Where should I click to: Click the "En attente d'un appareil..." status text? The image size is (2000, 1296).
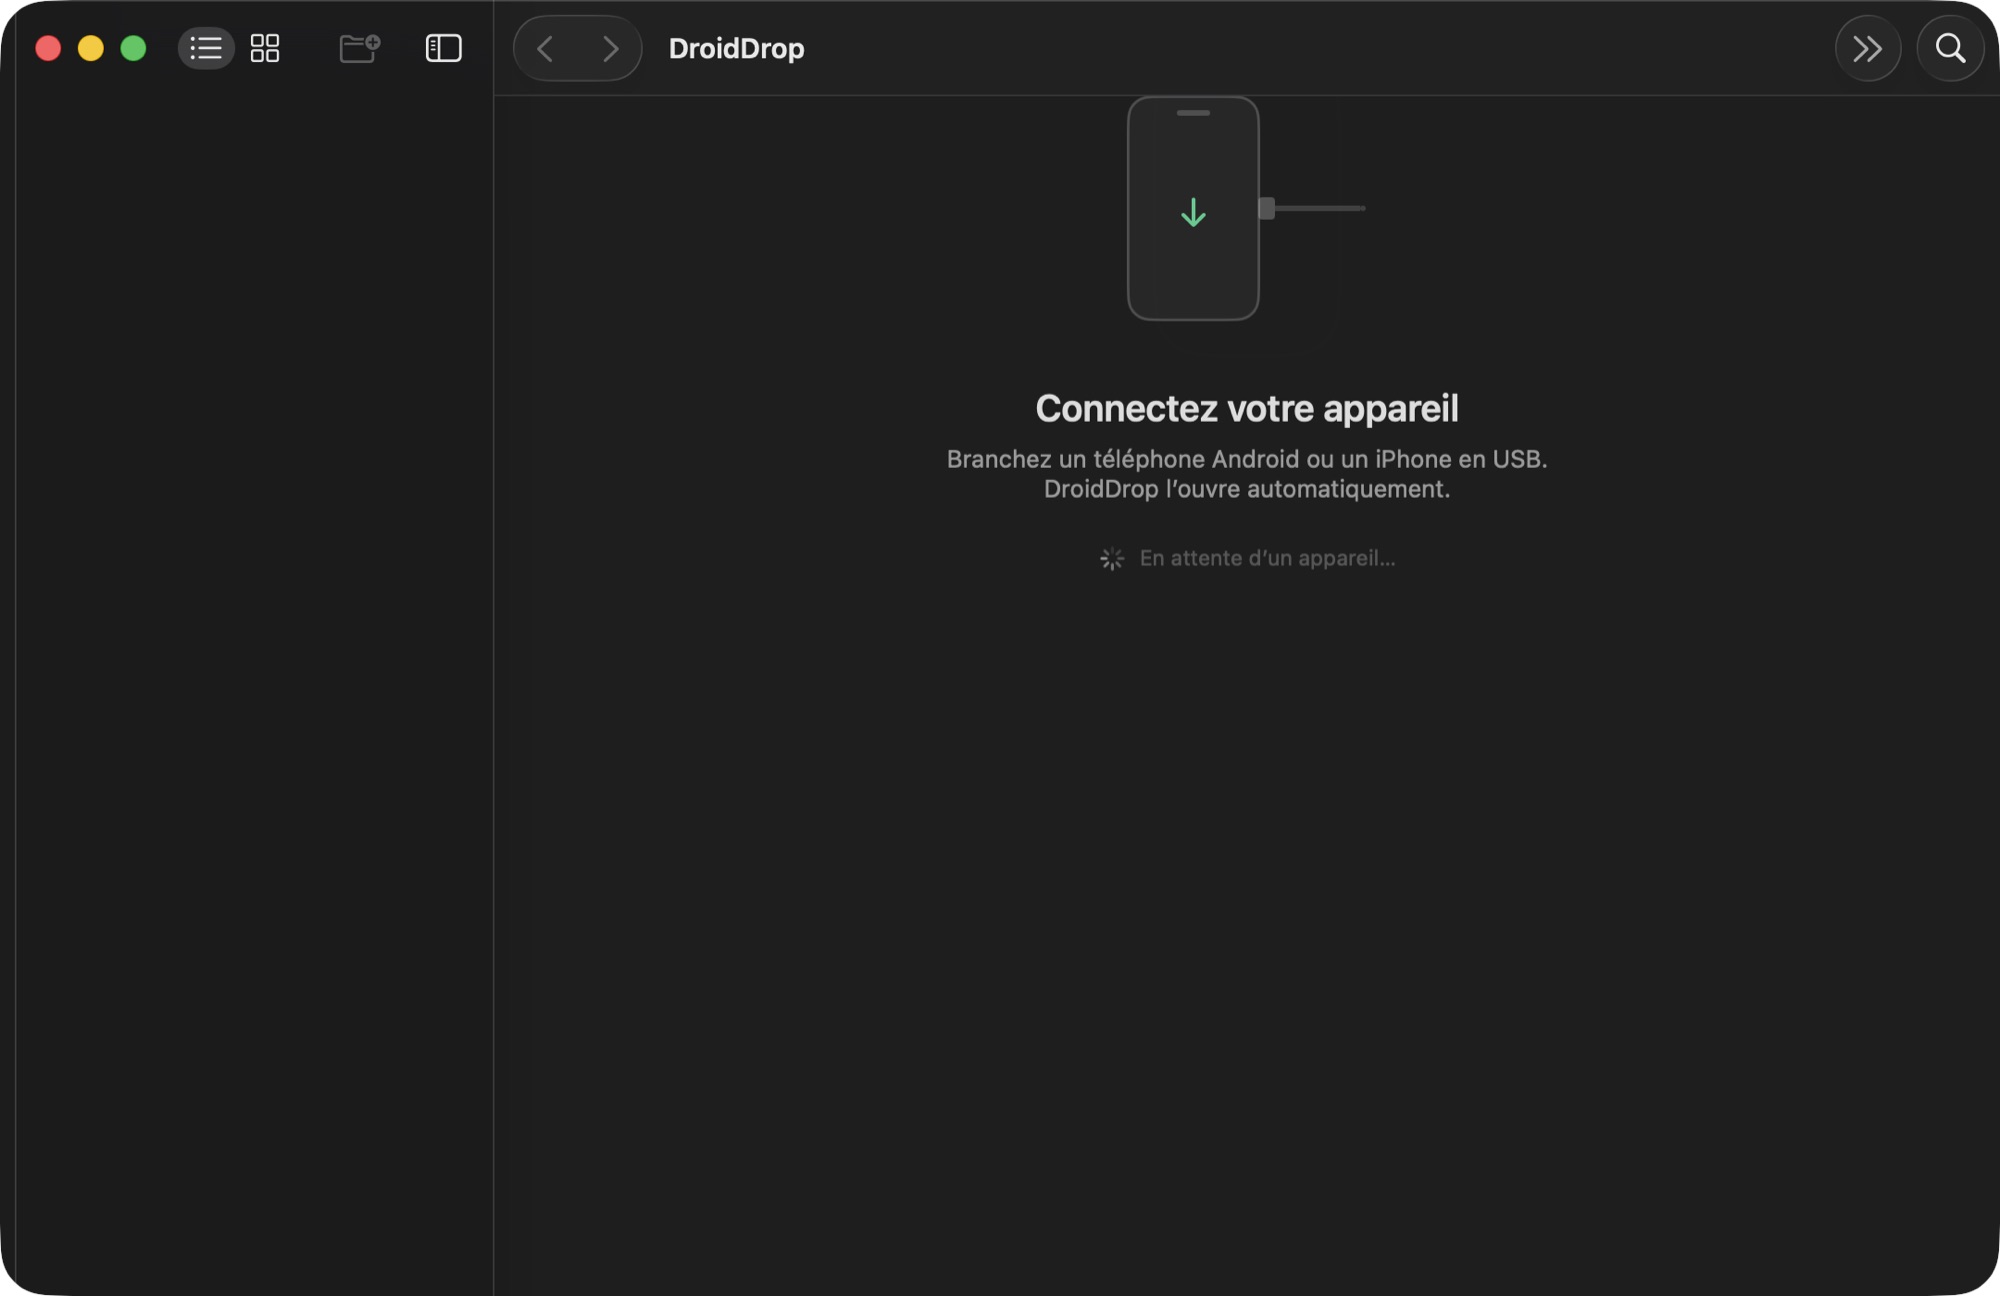tap(1267, 558)
